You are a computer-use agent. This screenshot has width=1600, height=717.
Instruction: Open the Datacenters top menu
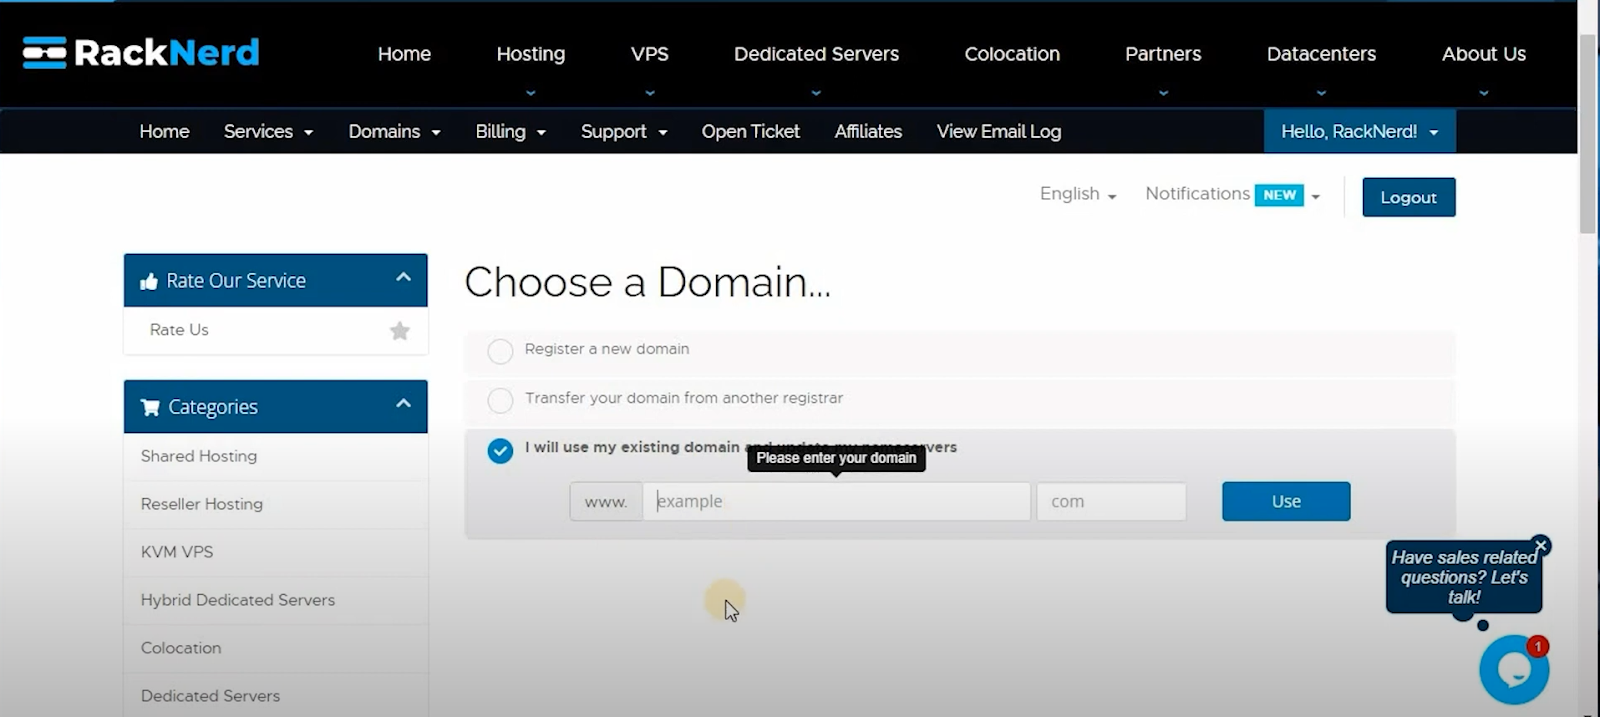pos(1321,54)
